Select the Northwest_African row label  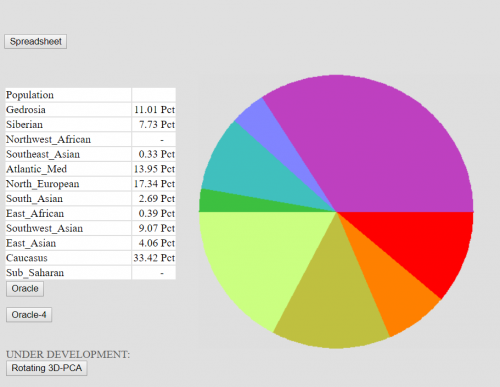(x=48, y=139)
